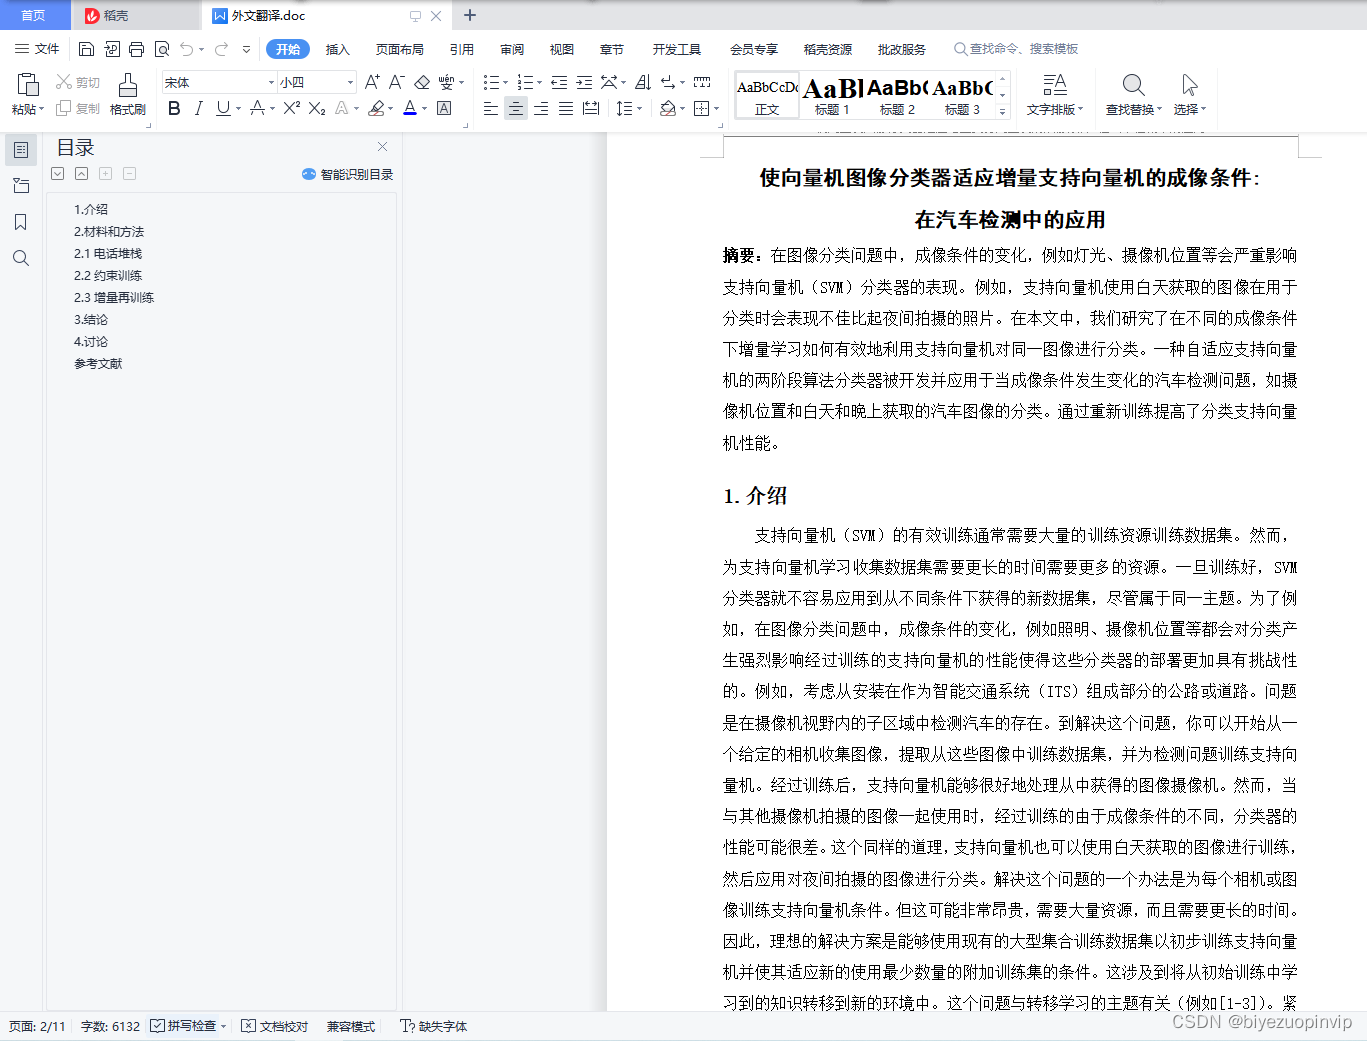Switch to Page Layout (页面布局) tab
Image resolution: width=1367 pixels, height=1041 pixels.
(399, 49)
